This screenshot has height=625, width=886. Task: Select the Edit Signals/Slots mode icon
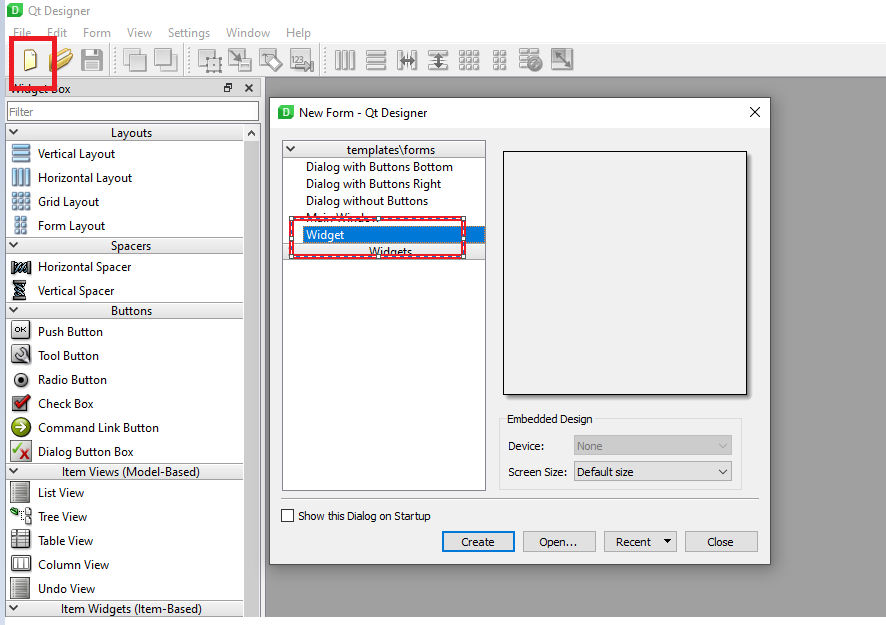pyautogui.click(x=240, y=60)
